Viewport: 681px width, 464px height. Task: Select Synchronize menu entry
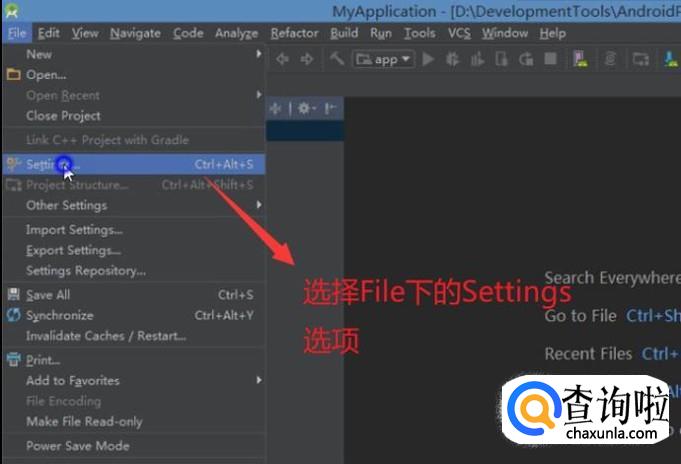pos(134,315)
